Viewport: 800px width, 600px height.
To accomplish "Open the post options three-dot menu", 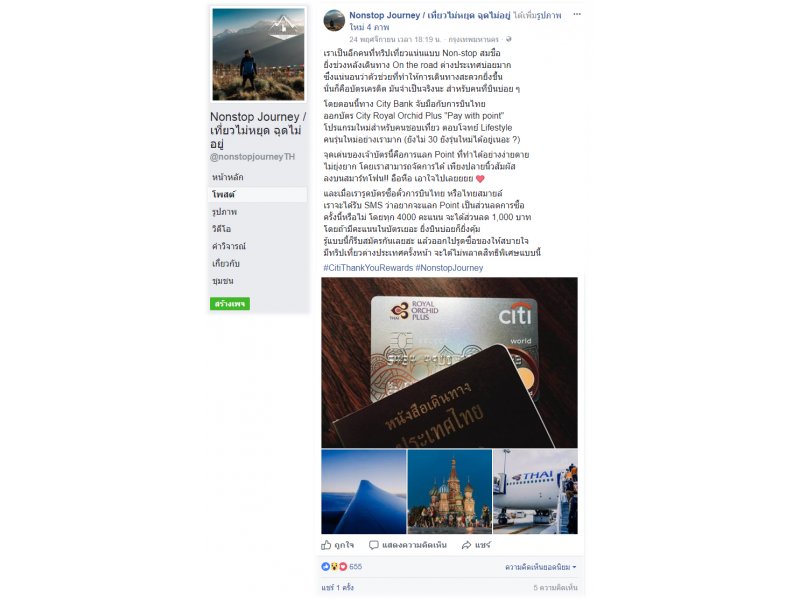I will (577, 14).
